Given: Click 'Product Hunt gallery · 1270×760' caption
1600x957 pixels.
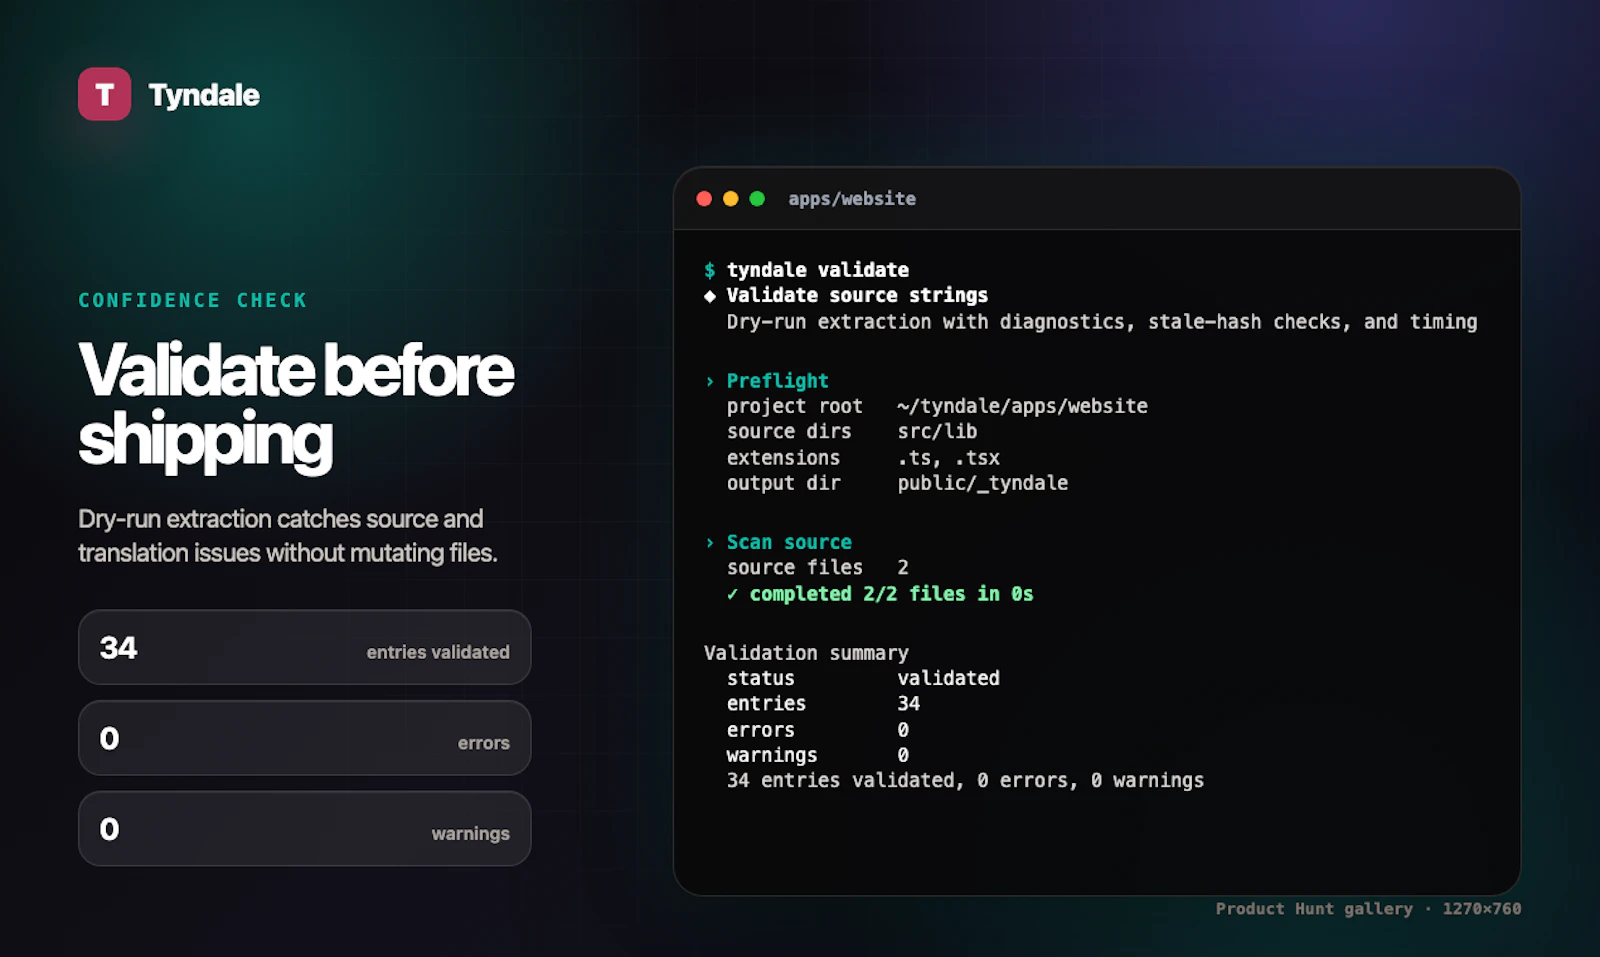Looking at the screenshot, I should [1368, 909].
